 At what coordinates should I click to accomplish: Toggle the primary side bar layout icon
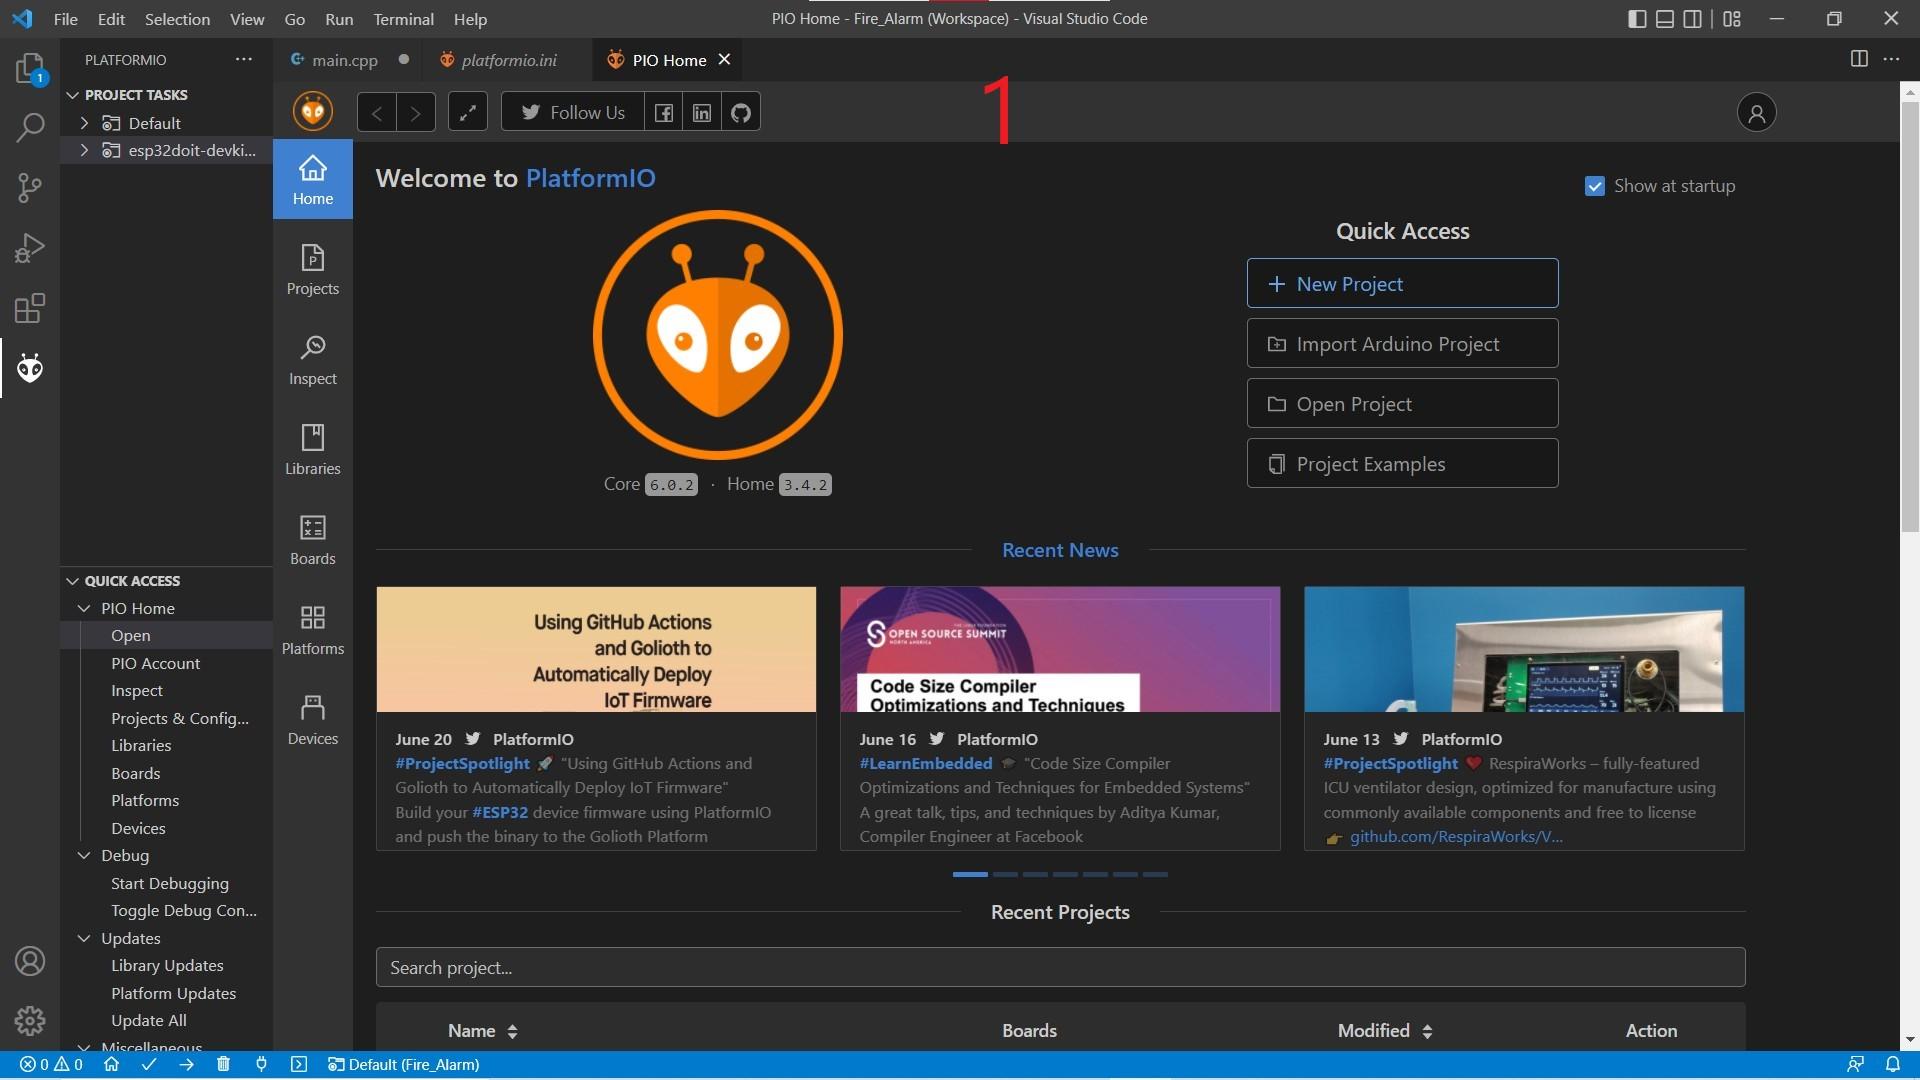pyautogui.click(x=1637, y=19)
